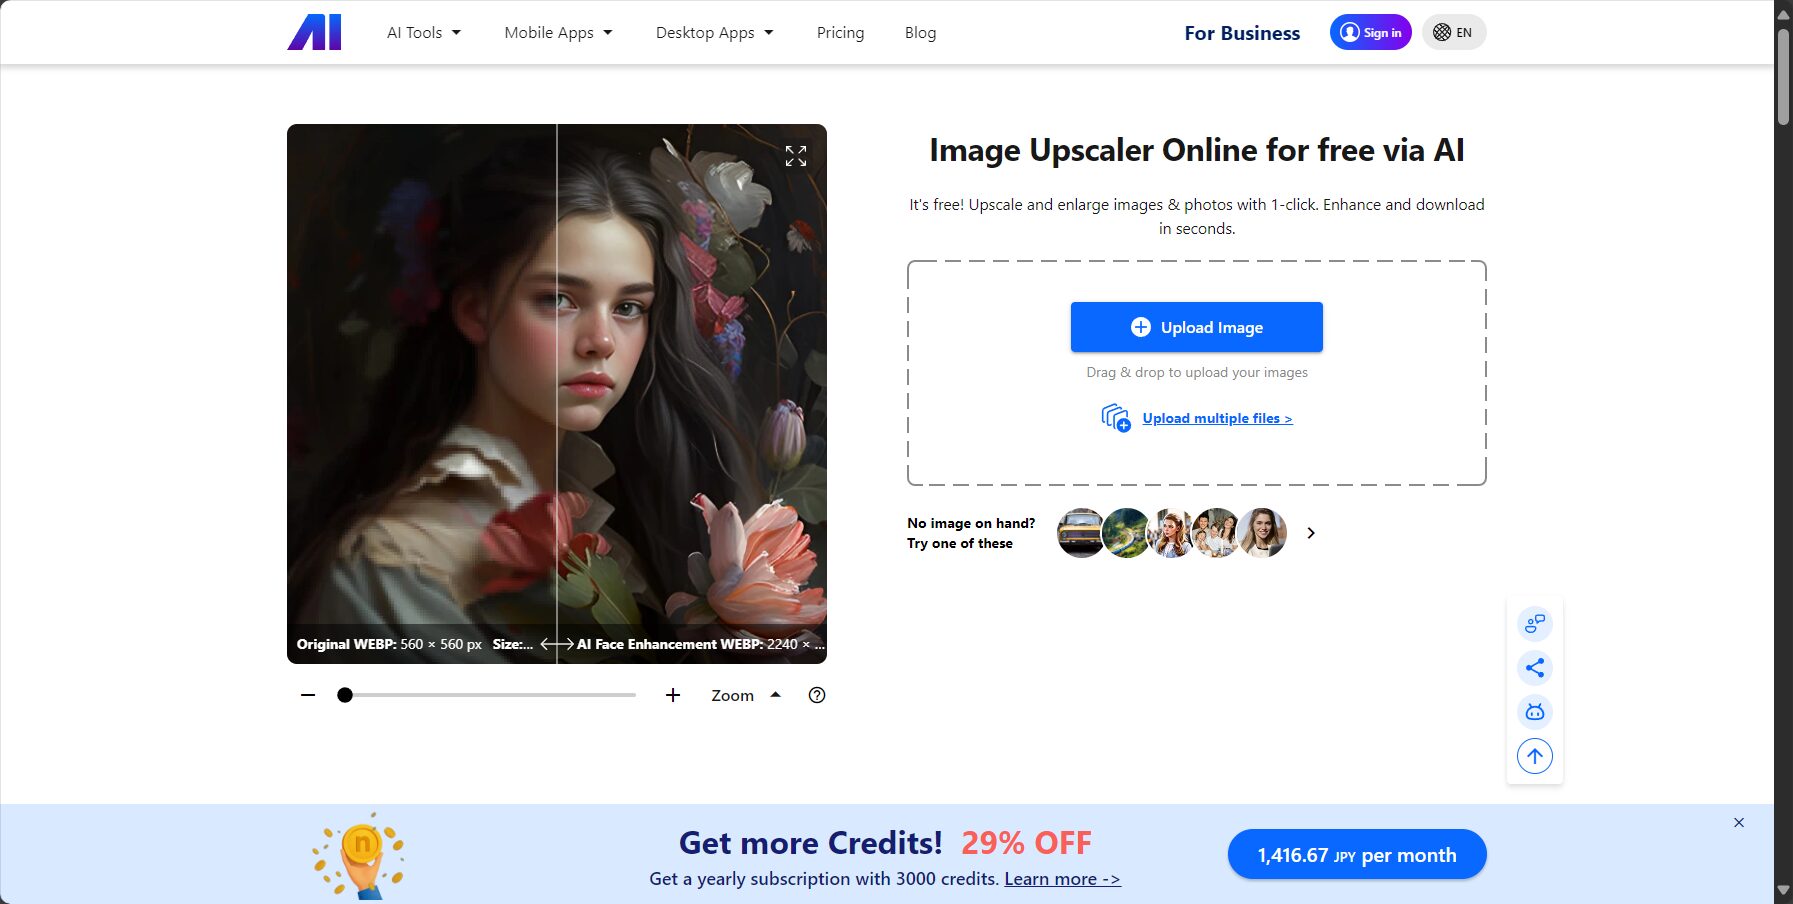Click the zoom in plus icon
The image size is (1793, 904).
click(x=673, y=695)
